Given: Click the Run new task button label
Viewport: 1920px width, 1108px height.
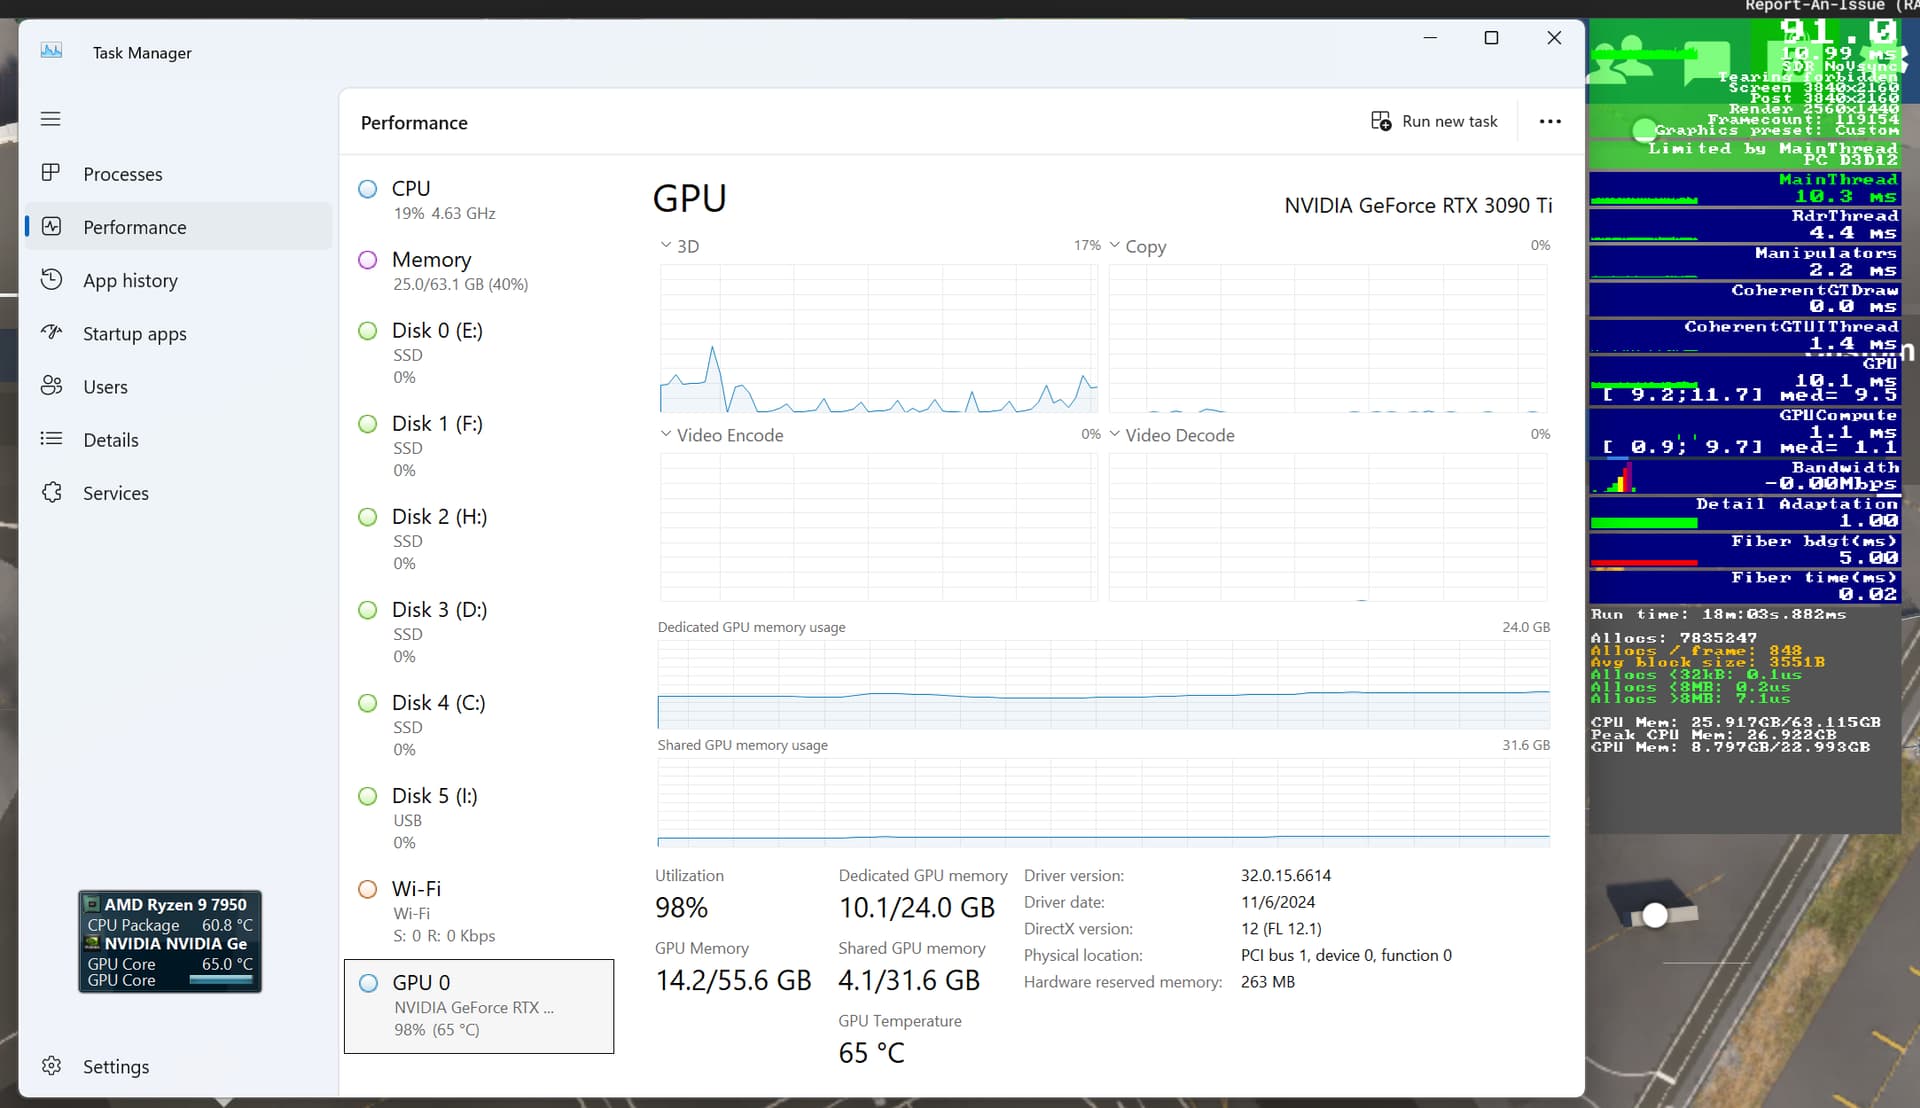Looking at the screenshot, I should 1449,121.
